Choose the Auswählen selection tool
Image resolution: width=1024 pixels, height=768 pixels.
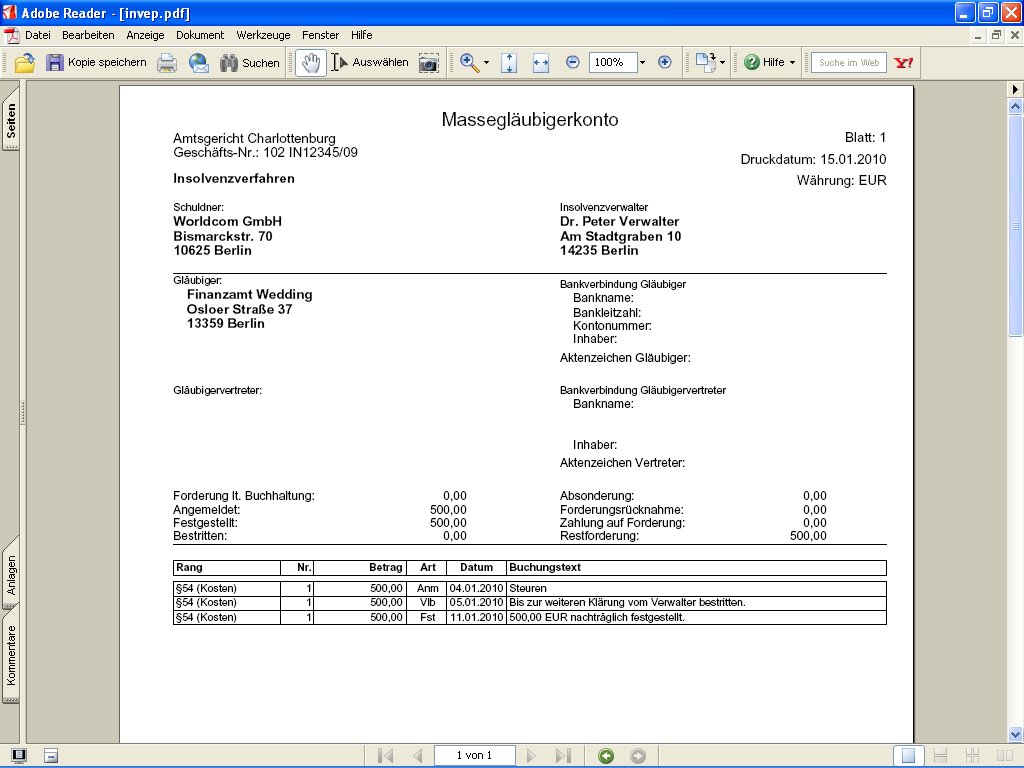(x=370, y=63)
